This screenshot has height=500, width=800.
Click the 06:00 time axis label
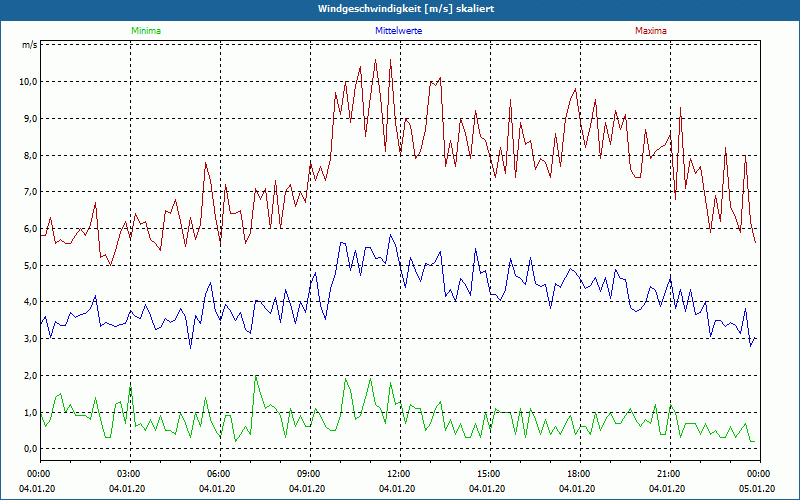click(219, 474)
